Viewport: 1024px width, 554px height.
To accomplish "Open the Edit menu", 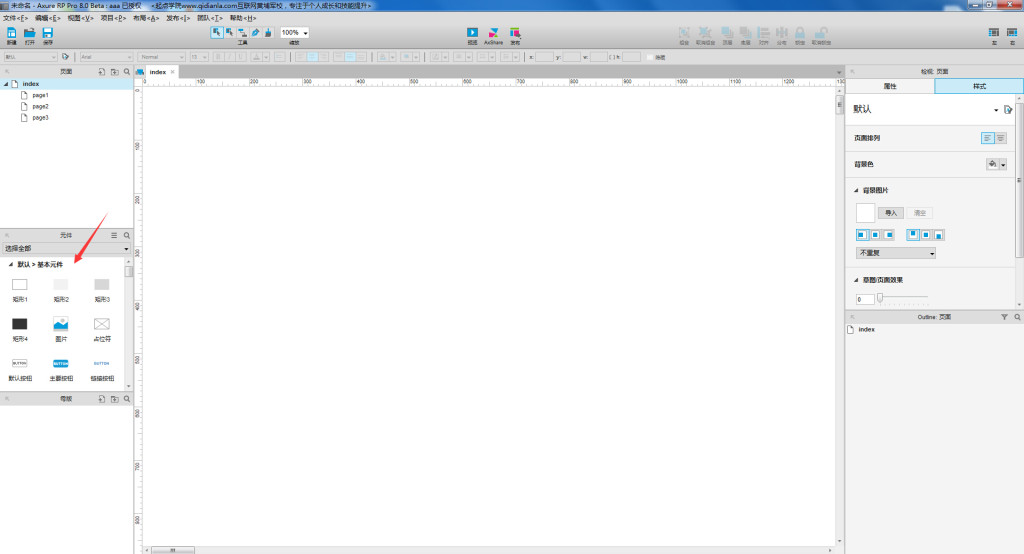I will pos(48,18).
